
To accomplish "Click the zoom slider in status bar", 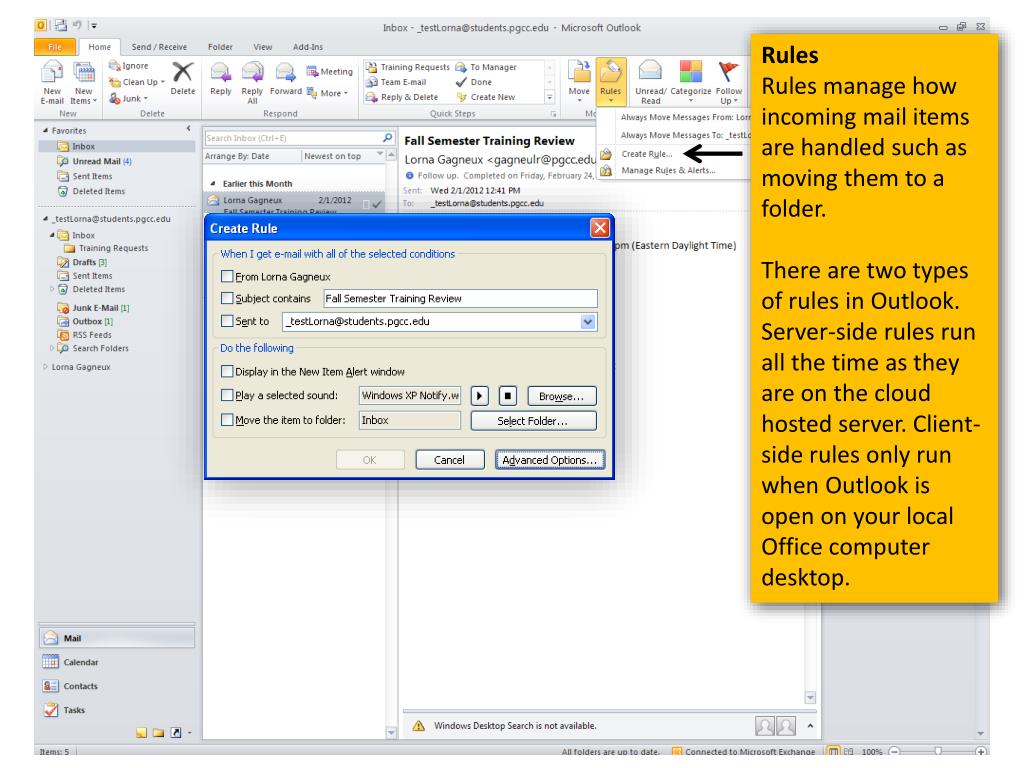I will [x=938, y=751].
